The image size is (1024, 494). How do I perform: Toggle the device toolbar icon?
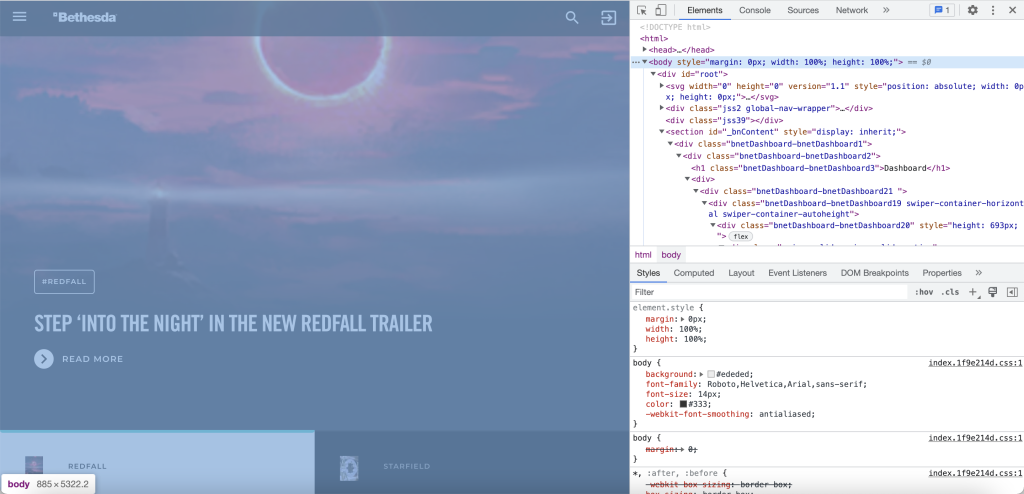(x=661, y=10)
